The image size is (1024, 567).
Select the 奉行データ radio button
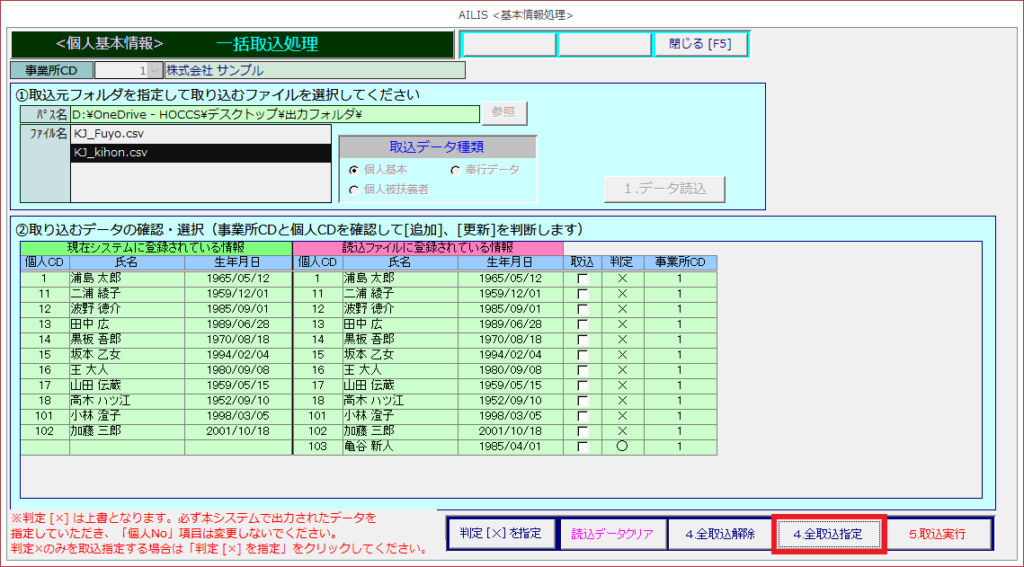[x=456, y=170]
